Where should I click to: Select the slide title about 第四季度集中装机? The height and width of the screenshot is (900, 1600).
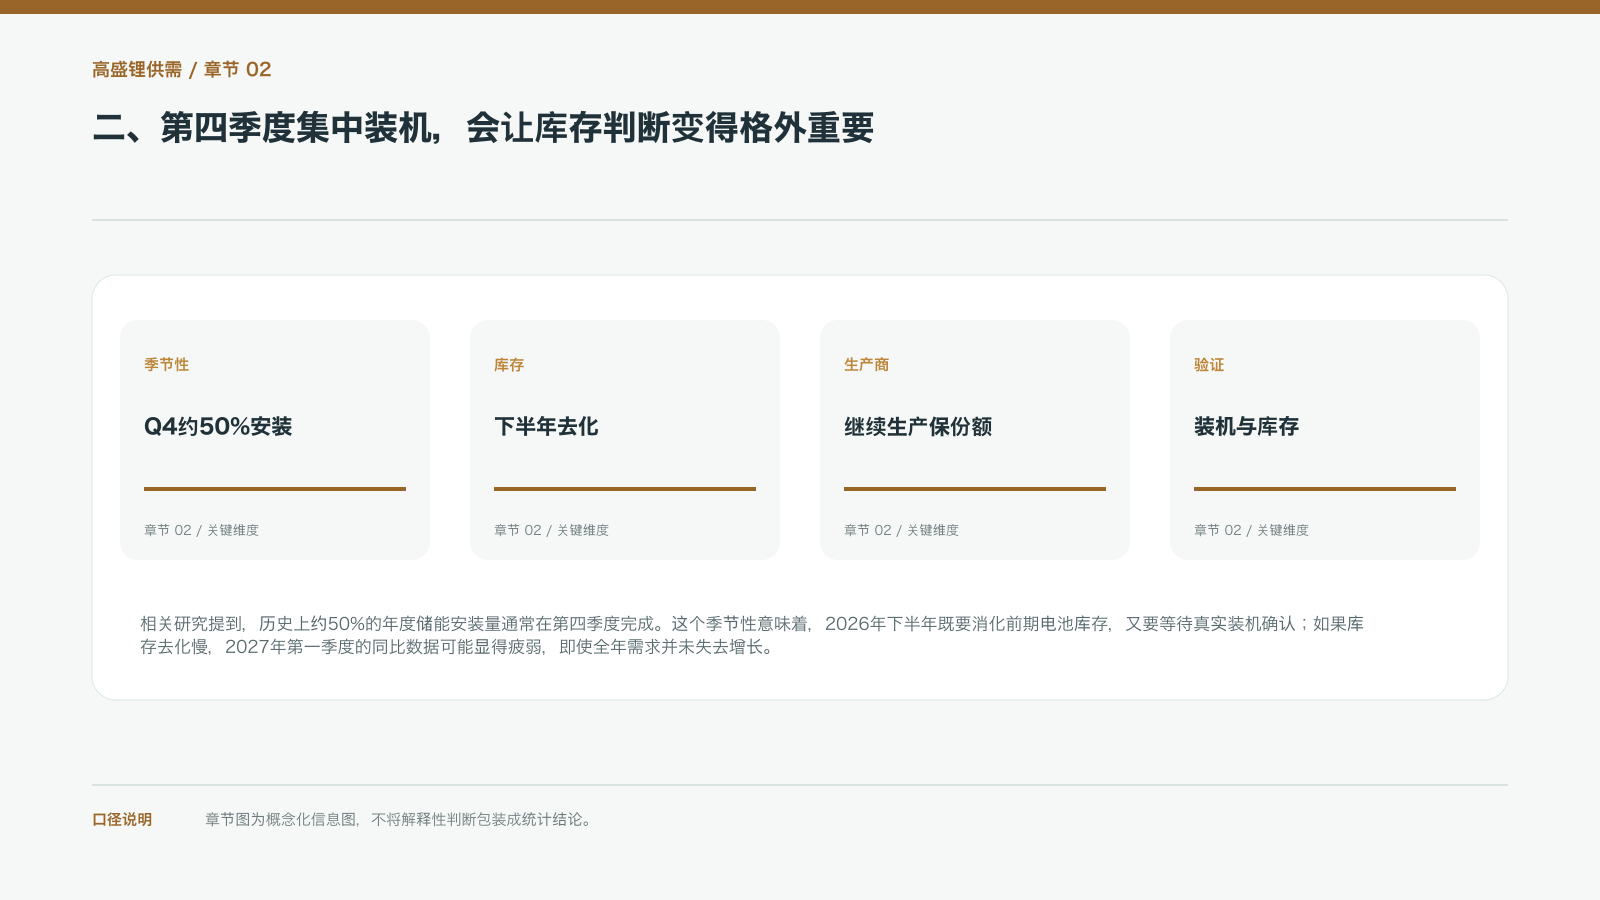[x=483, y=128]
